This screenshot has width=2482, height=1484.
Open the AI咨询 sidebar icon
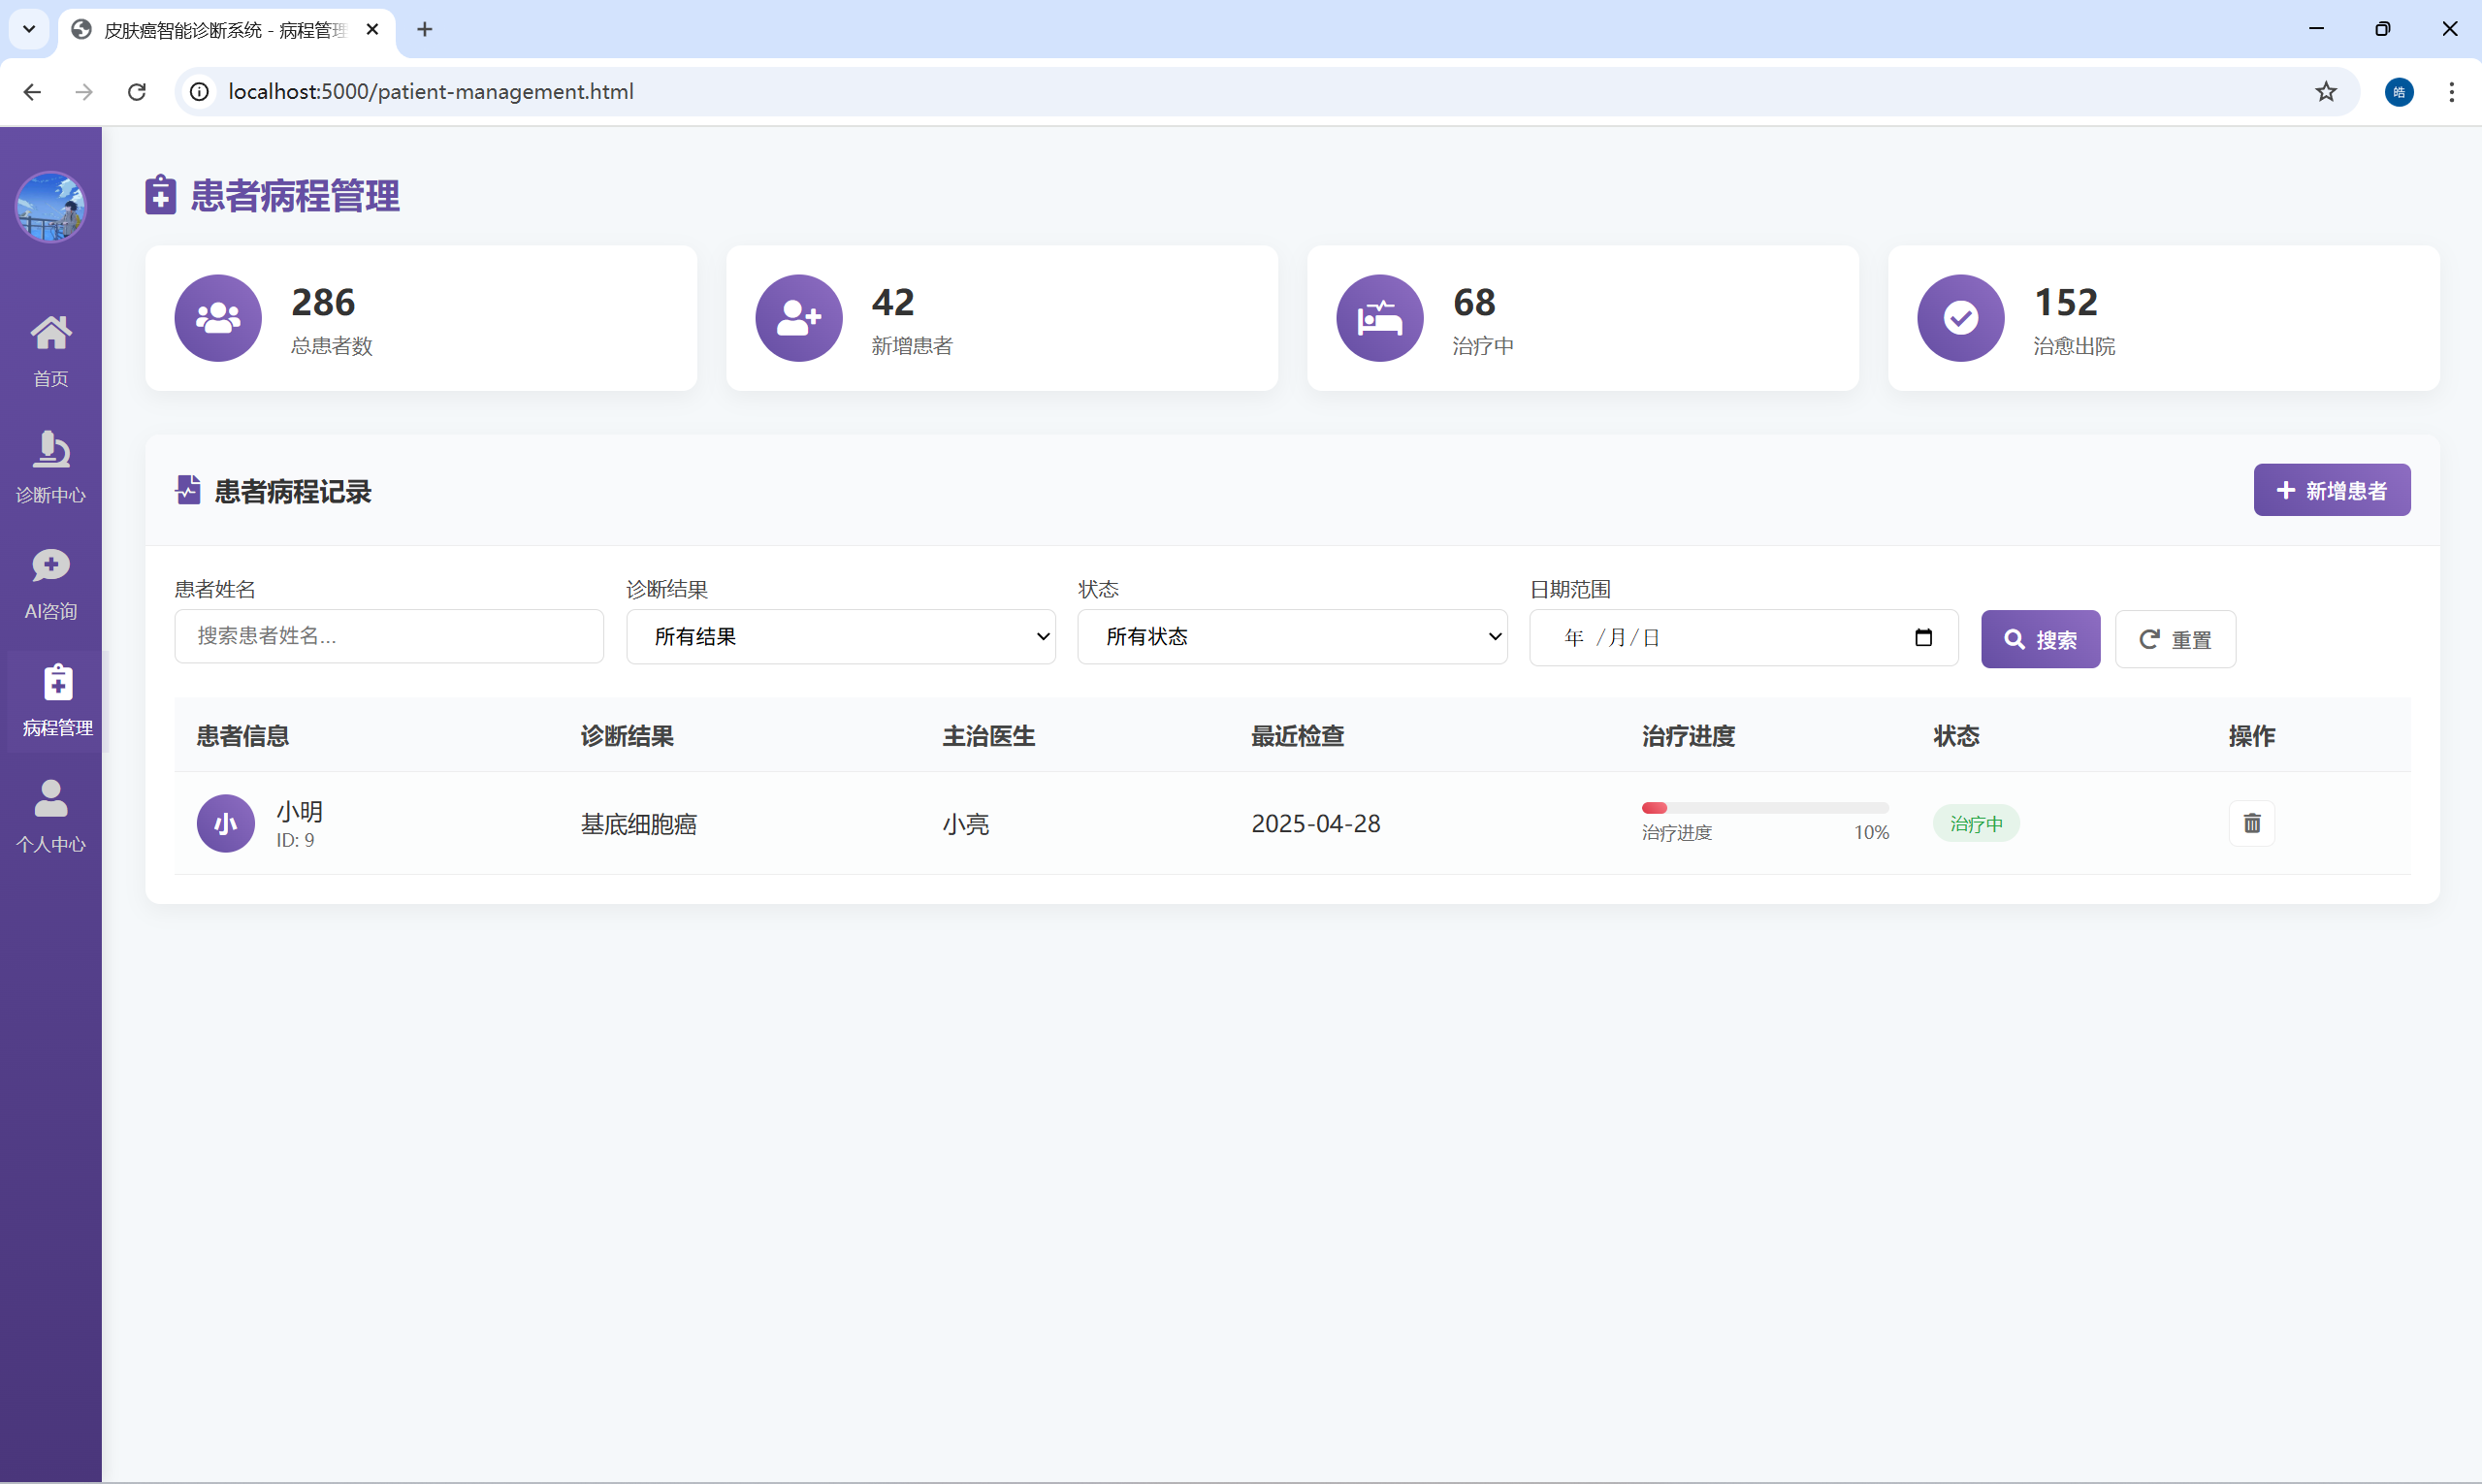pos(50,580)
